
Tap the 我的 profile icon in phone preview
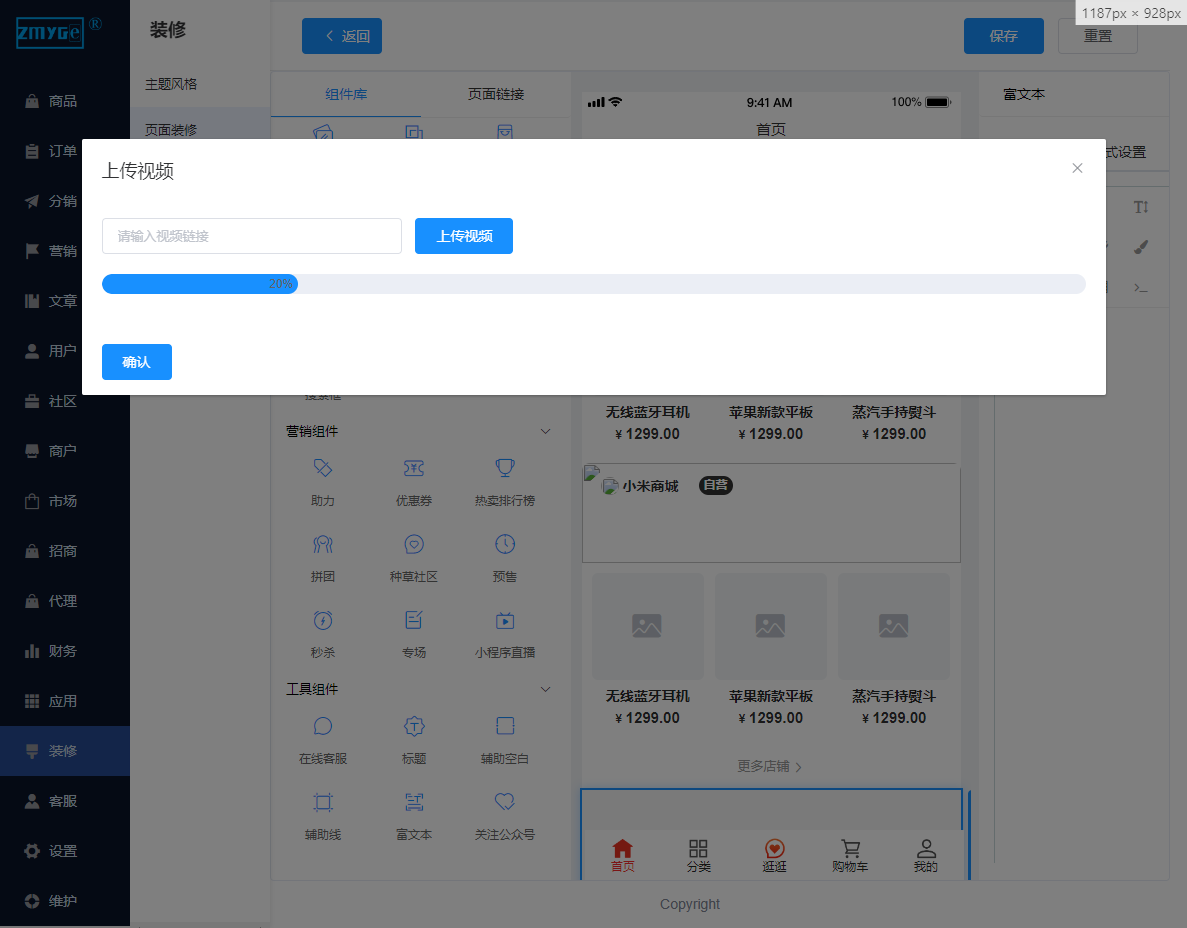coord(926,849)
